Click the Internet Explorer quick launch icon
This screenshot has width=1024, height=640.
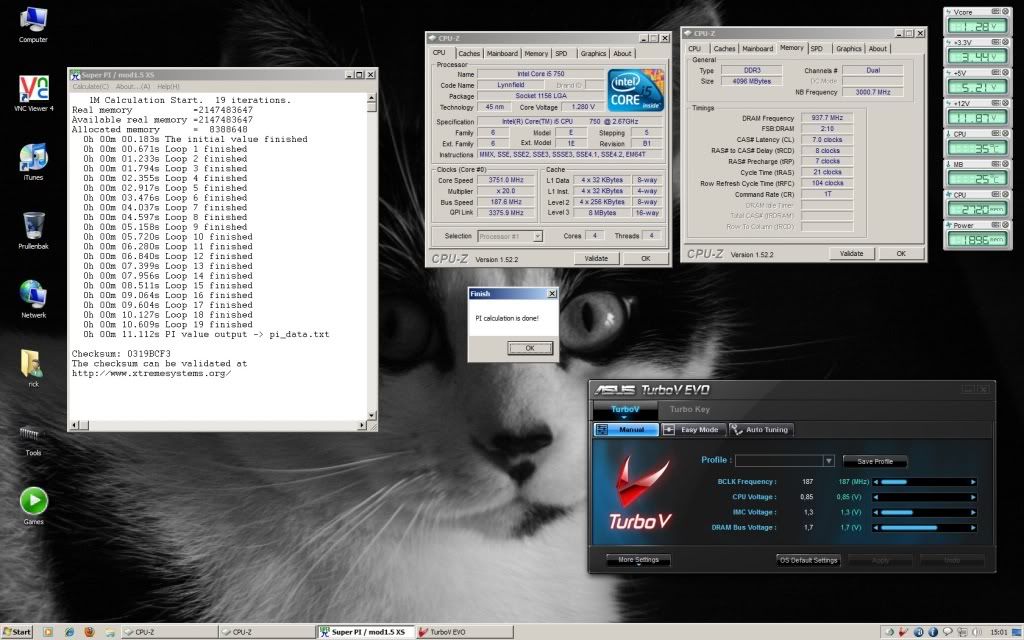(x=67, y=632)
